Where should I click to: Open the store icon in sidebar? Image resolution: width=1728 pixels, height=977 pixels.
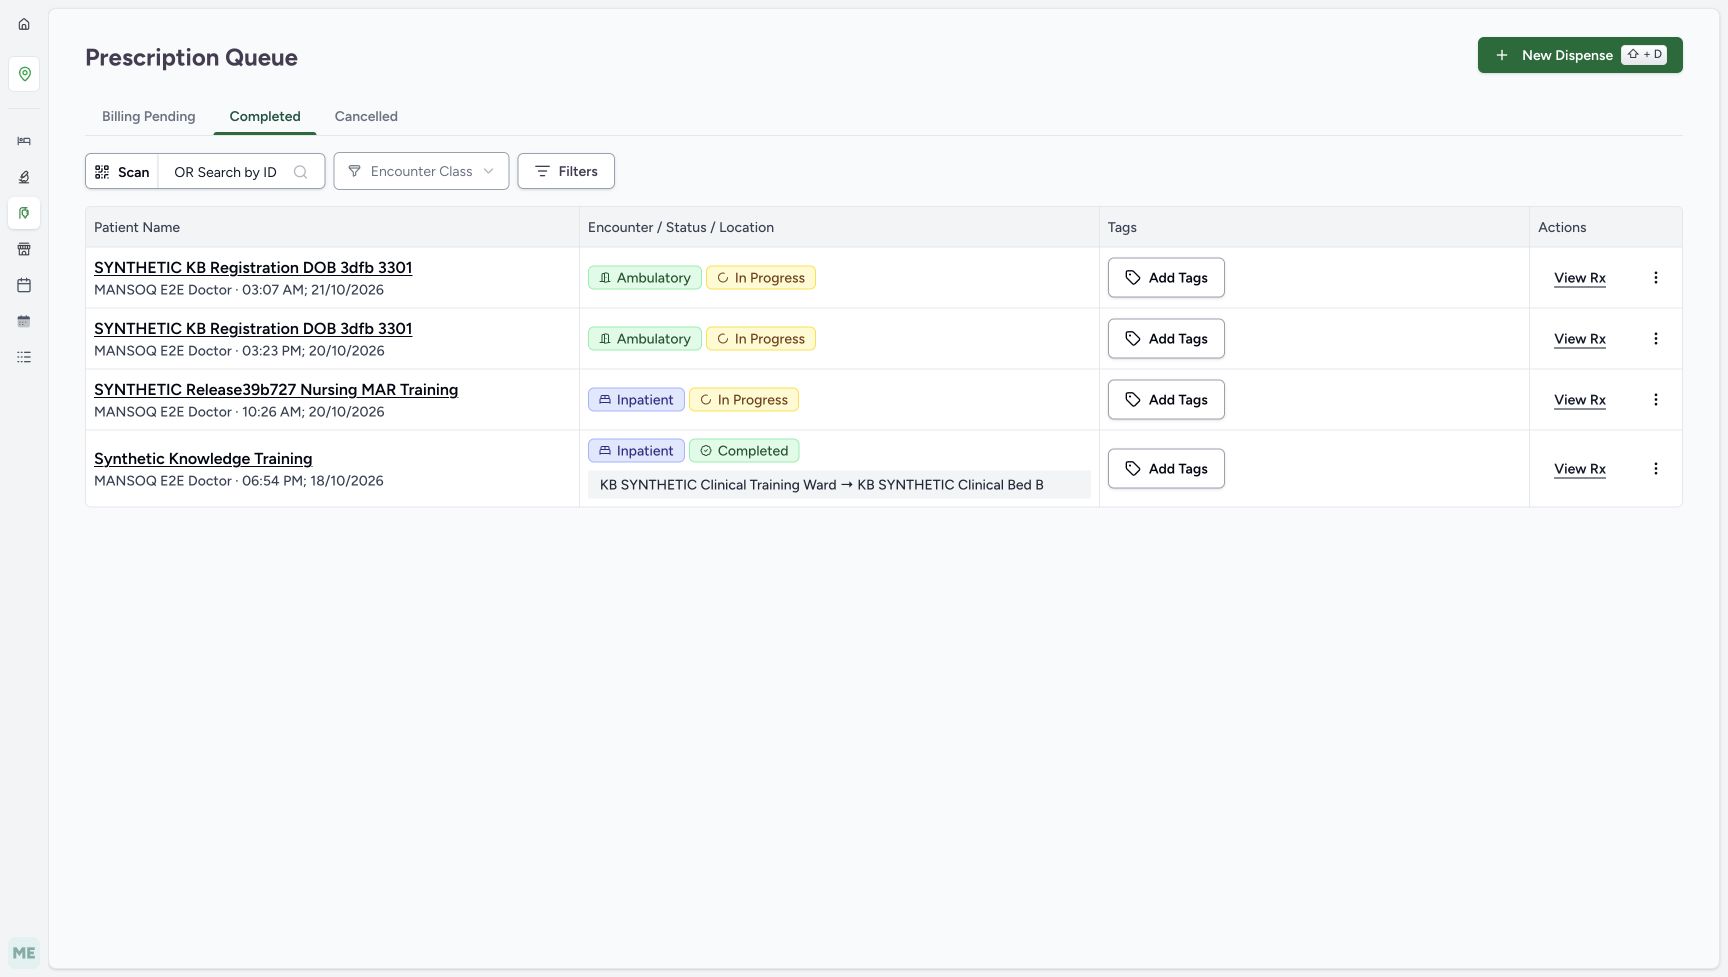click(24, 249)
